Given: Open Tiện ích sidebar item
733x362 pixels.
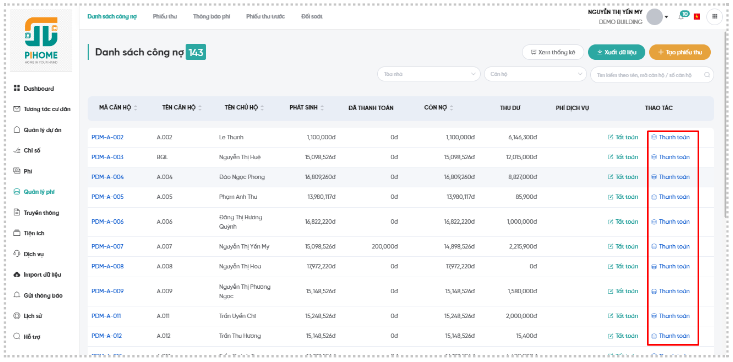Looking at the screenshot, I should (29, 233).
